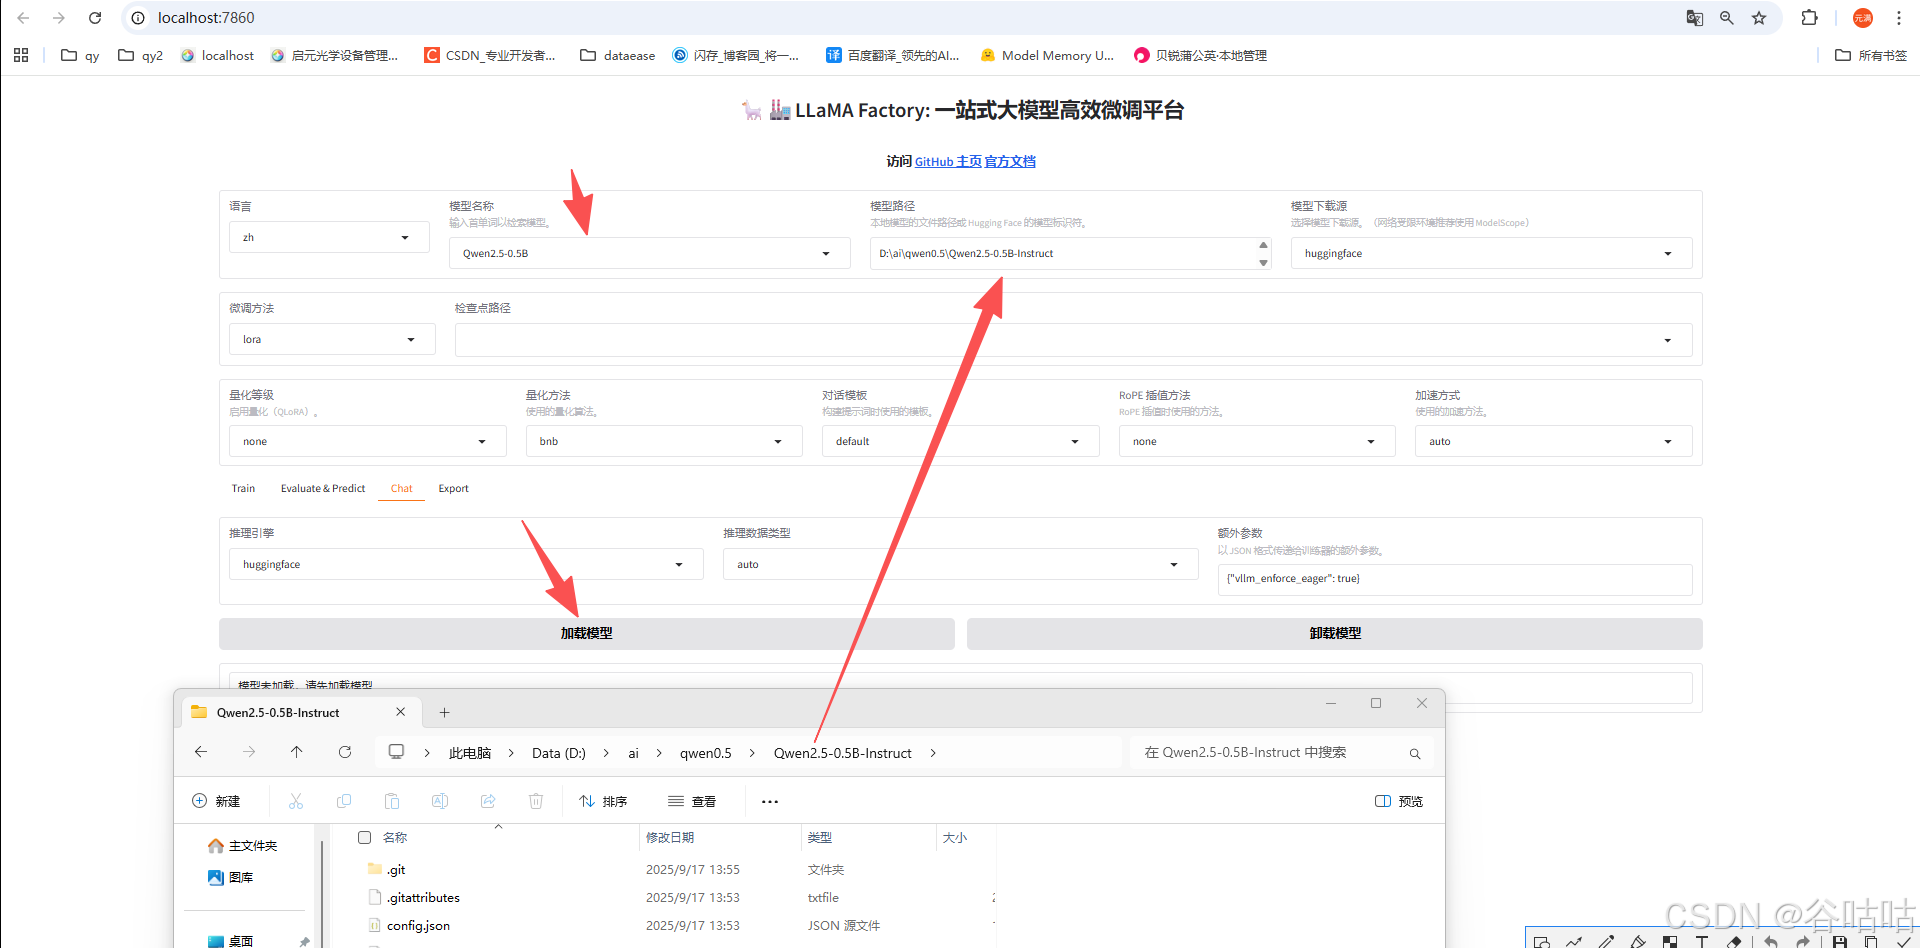Viewport: 1920px width, 948px height.
Task: Open the 加速方式 auto dropdown
Action: tap(1553, 441)
